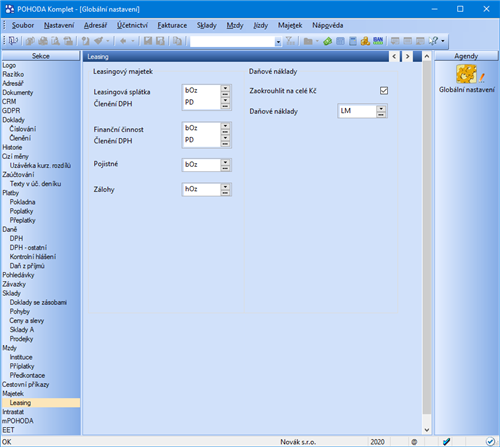
Task: Select the EET section
Action: (x=8, y=430)
